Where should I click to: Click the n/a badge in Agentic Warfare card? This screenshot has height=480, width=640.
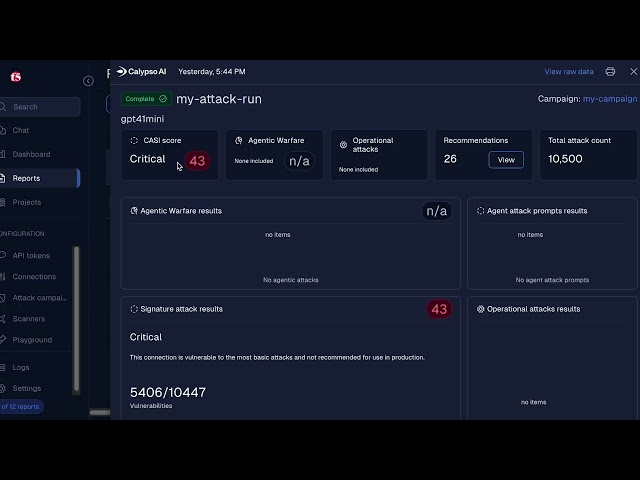coord(299,161)
